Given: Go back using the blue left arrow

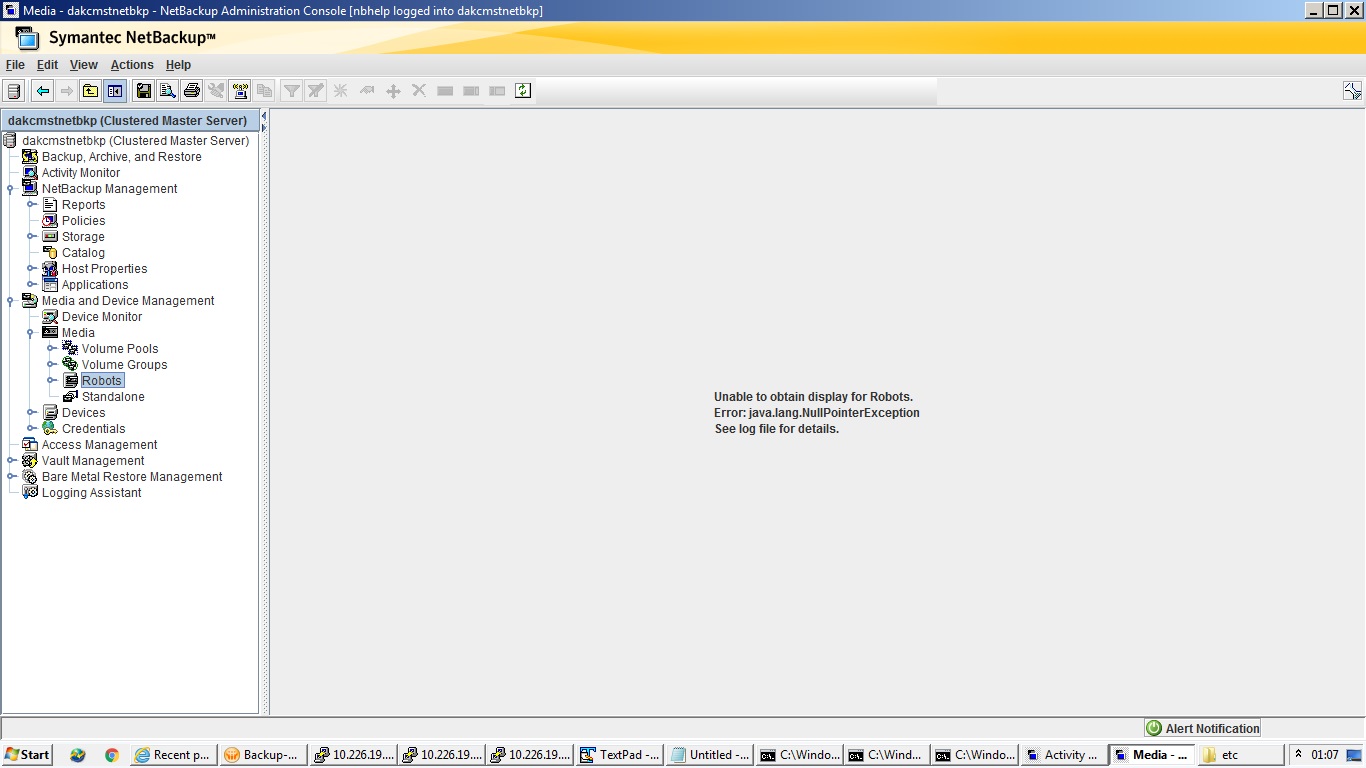Looking at the screenshot, I should tap(42, 91).
